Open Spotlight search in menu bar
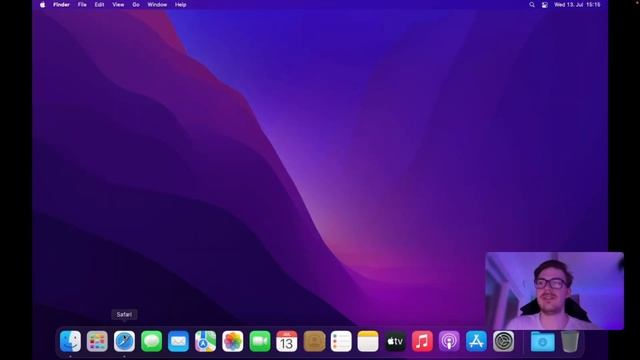This screenshot has width=640, height=360. coord(532,5)
